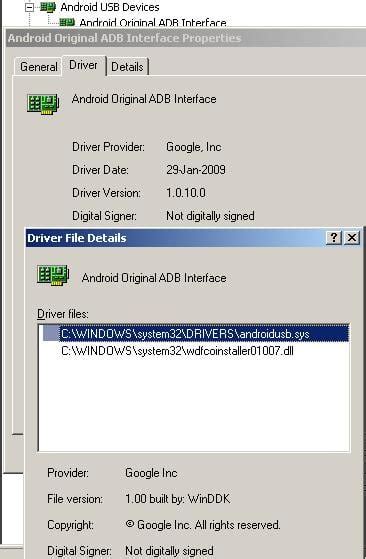Collapse the Android USB Devices tree node
Screen dimensions: 366x559
tap(30, 7)
